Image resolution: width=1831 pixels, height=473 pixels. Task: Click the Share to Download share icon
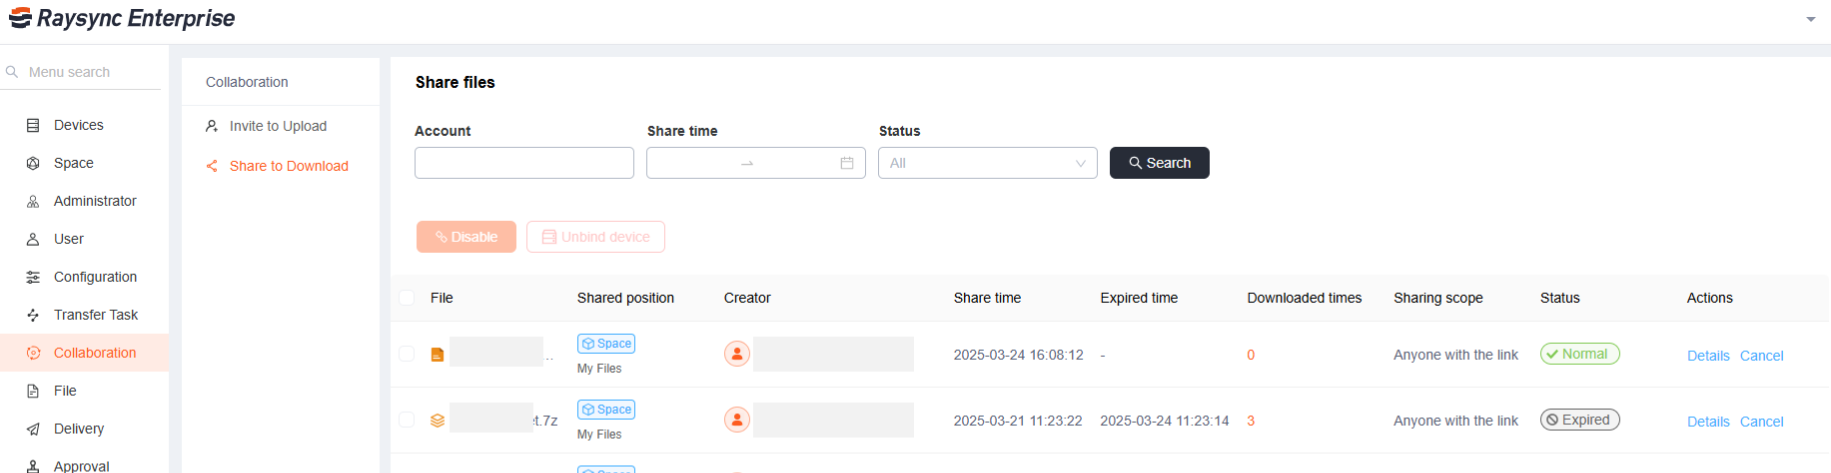212,166
